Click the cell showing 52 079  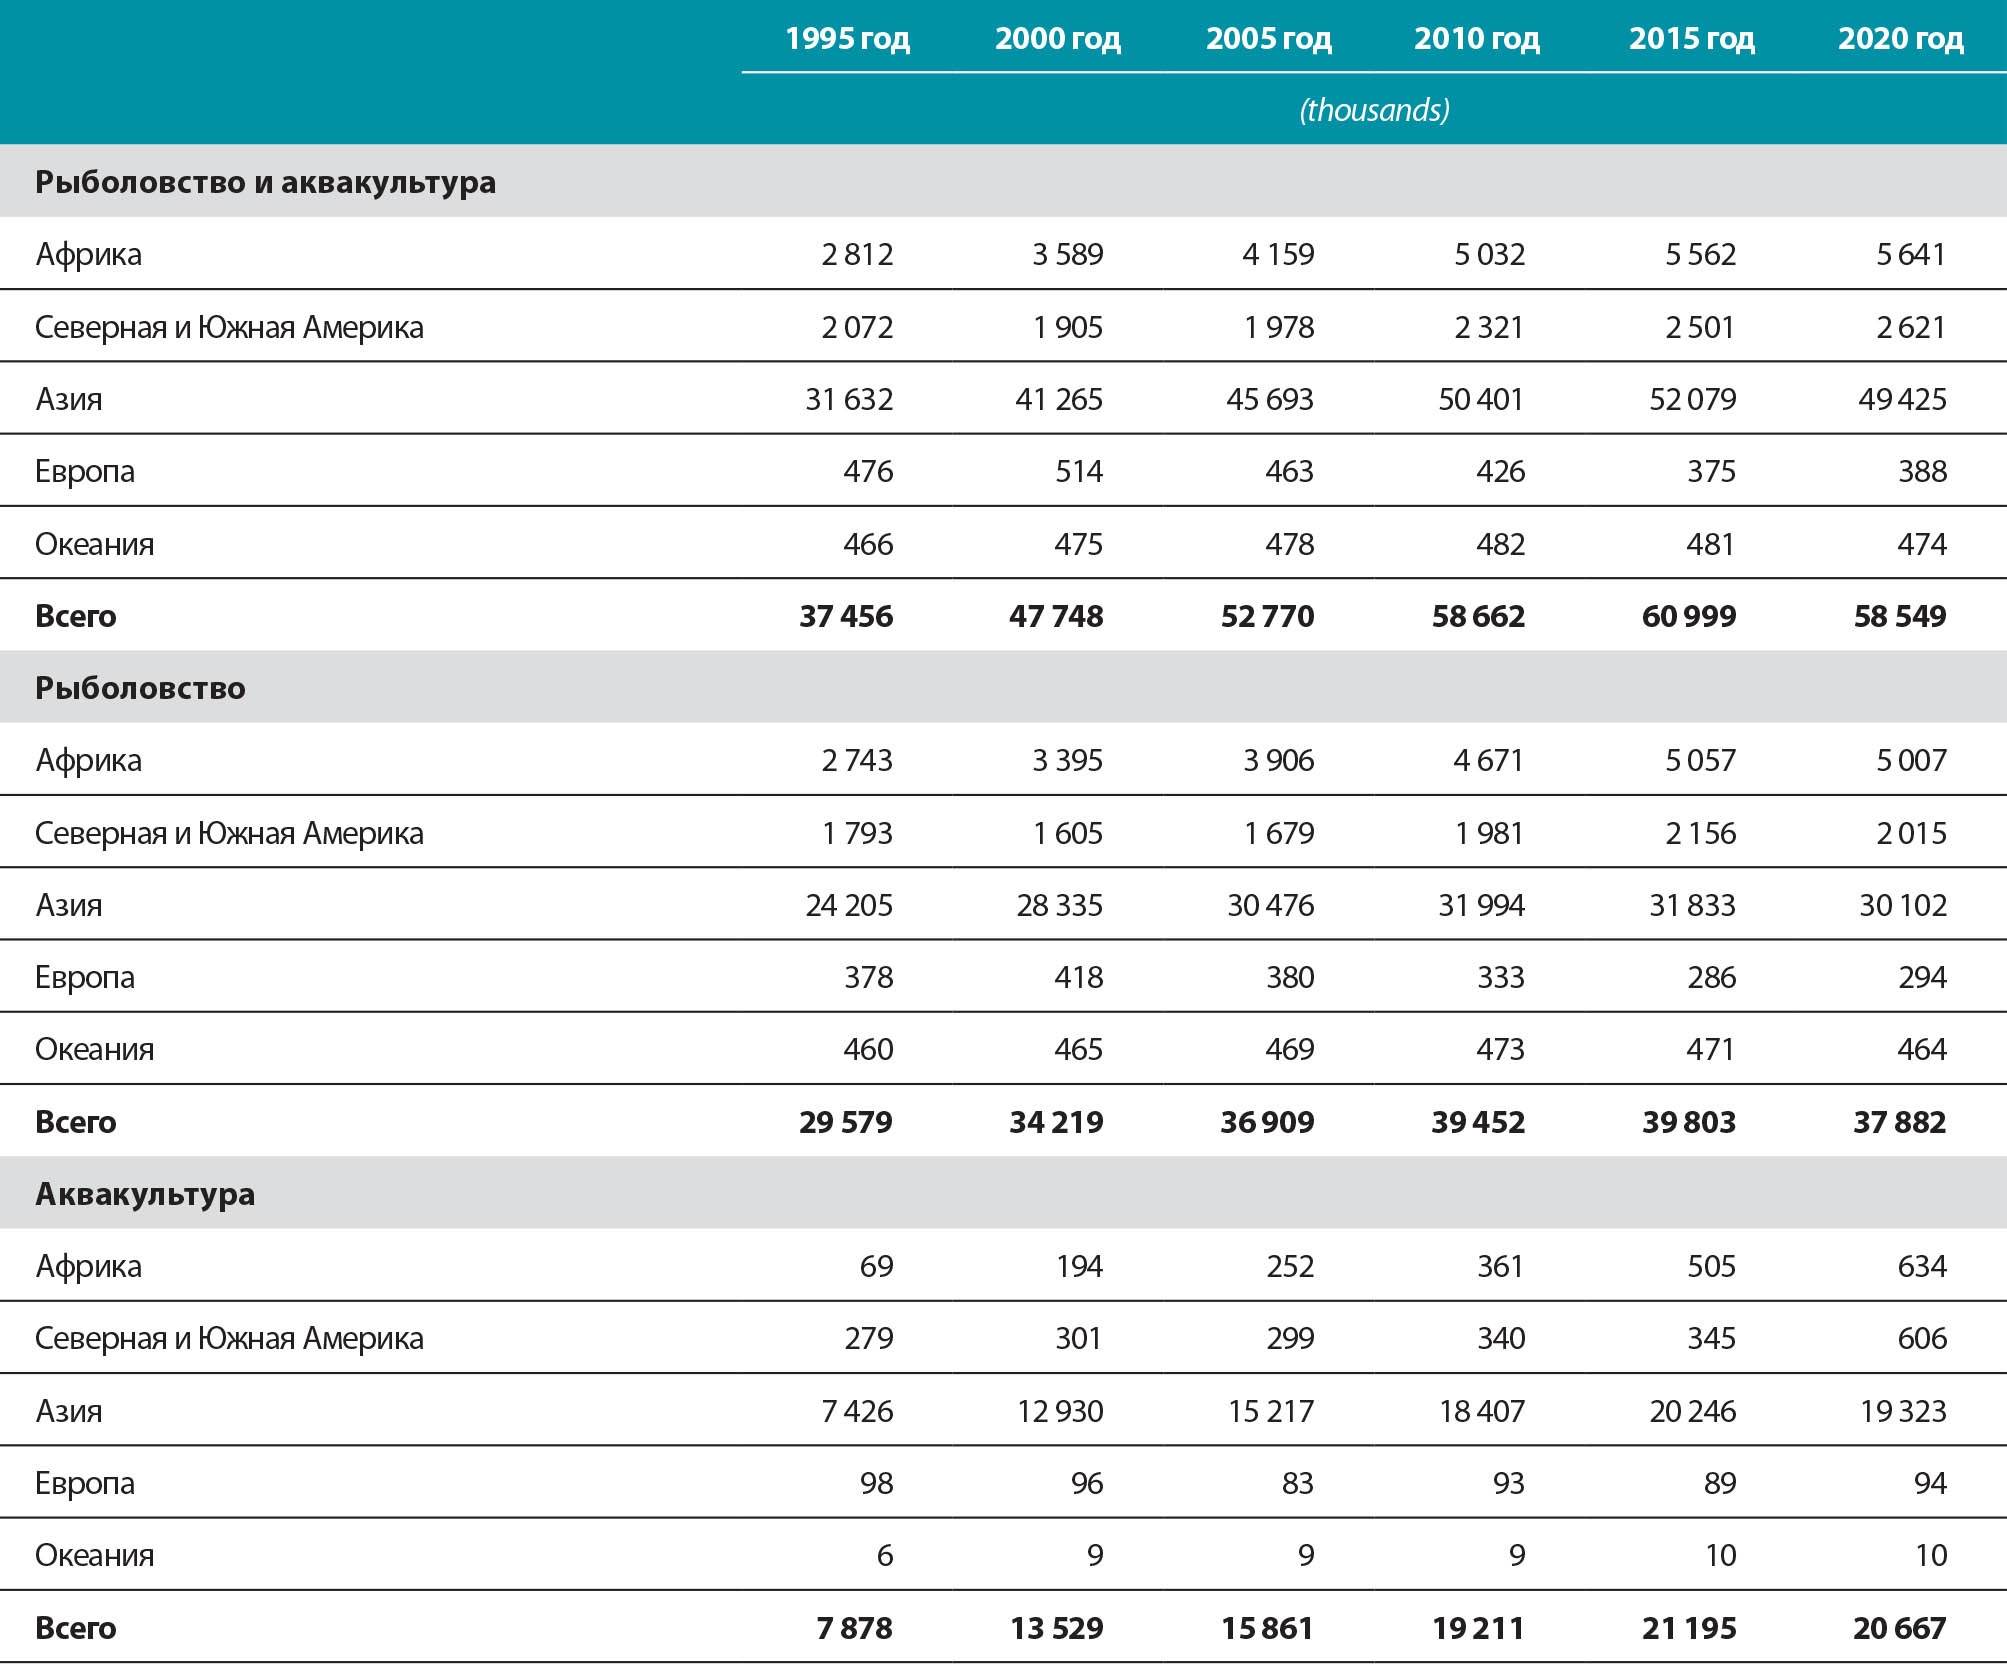tap(1693, 399)
